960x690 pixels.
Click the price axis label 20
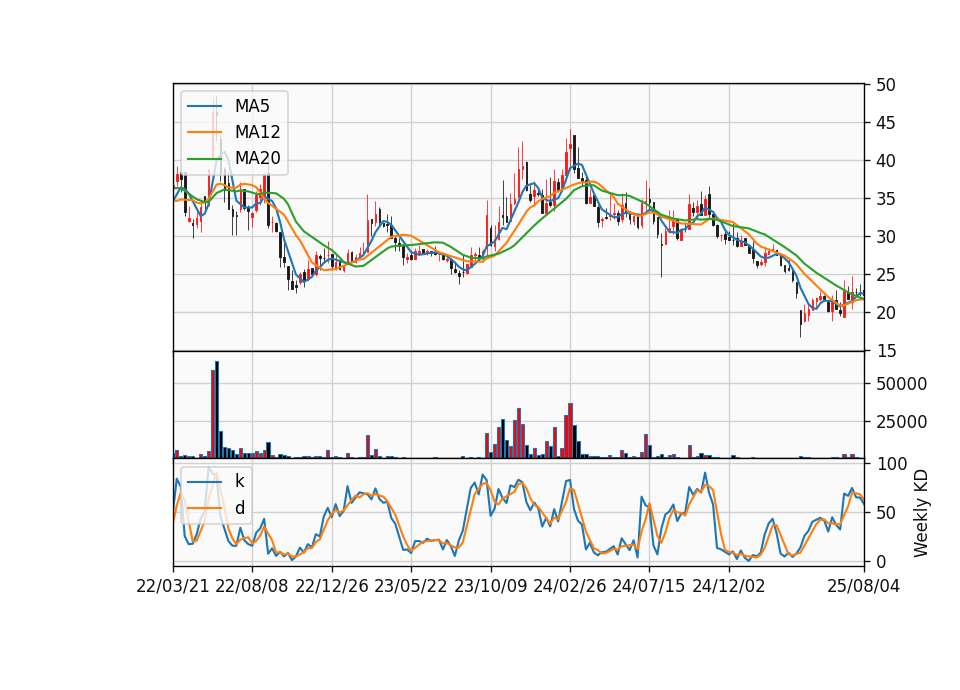click(885, 313)
